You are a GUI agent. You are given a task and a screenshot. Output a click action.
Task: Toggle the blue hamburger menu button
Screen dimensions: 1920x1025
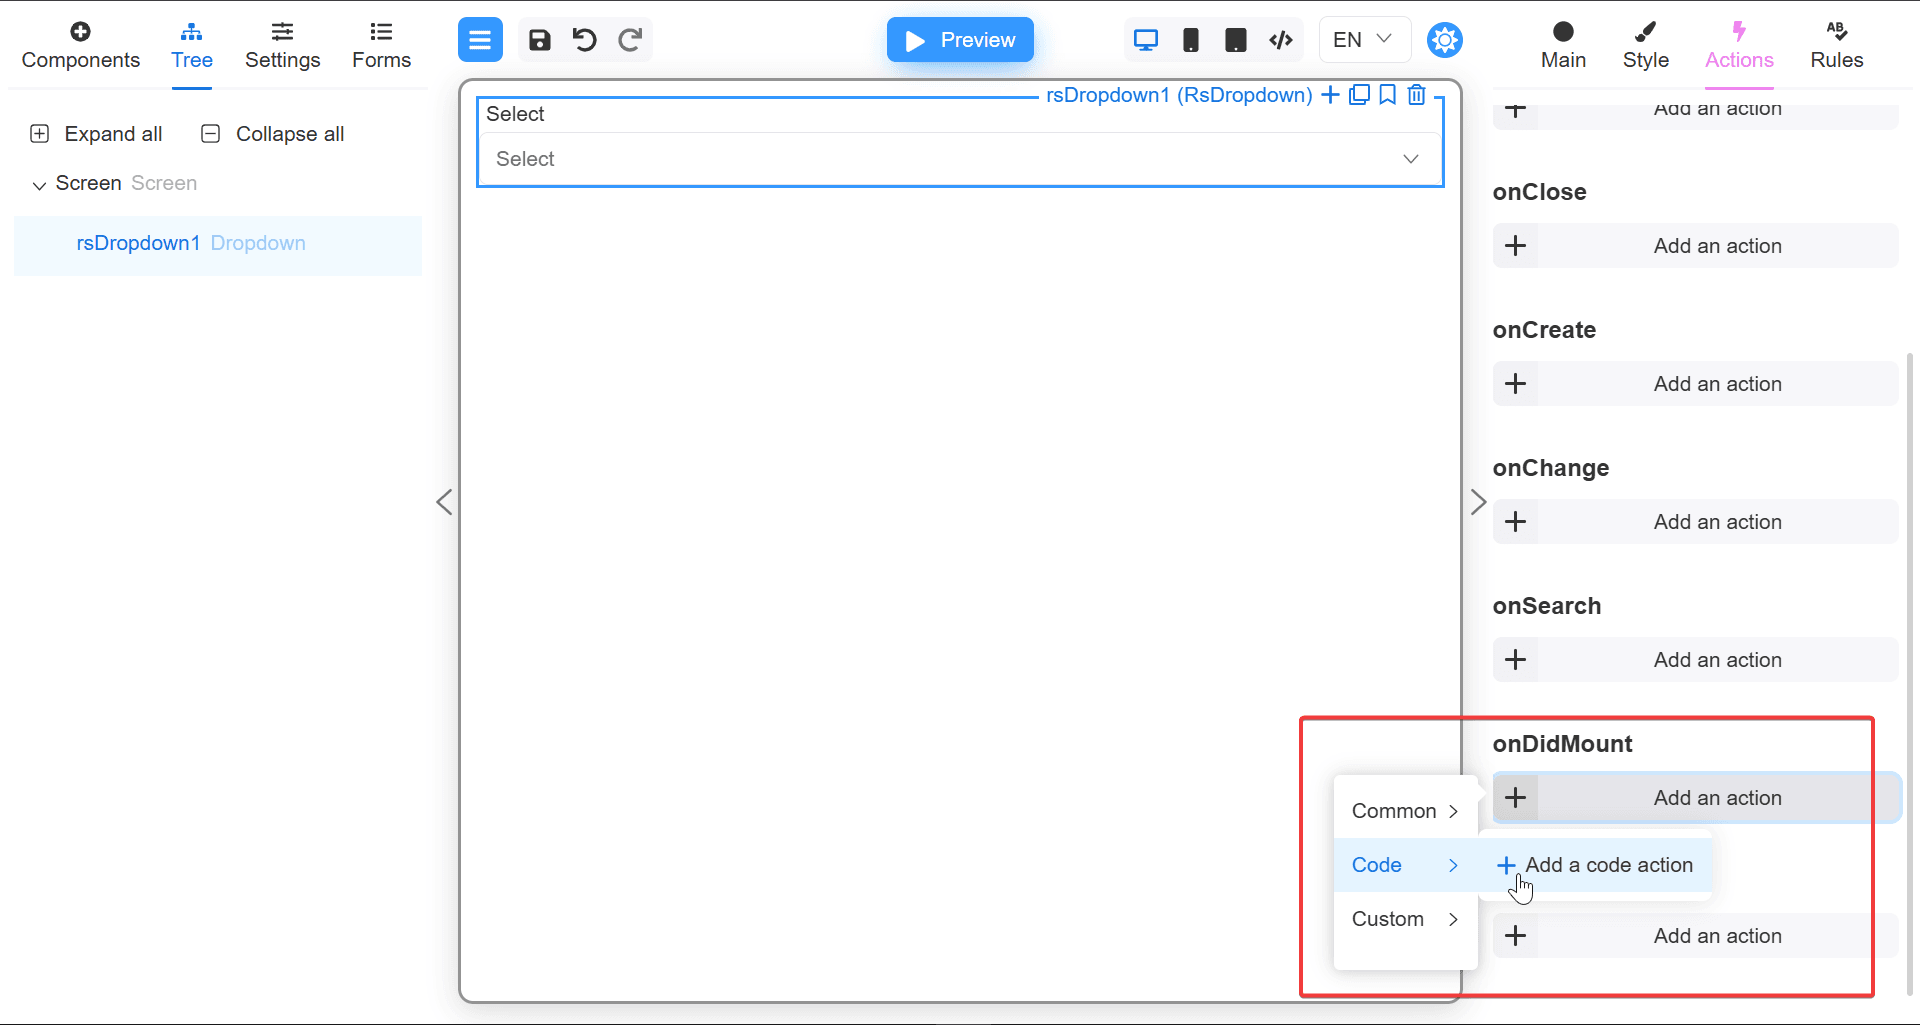[x=480, y=40]
